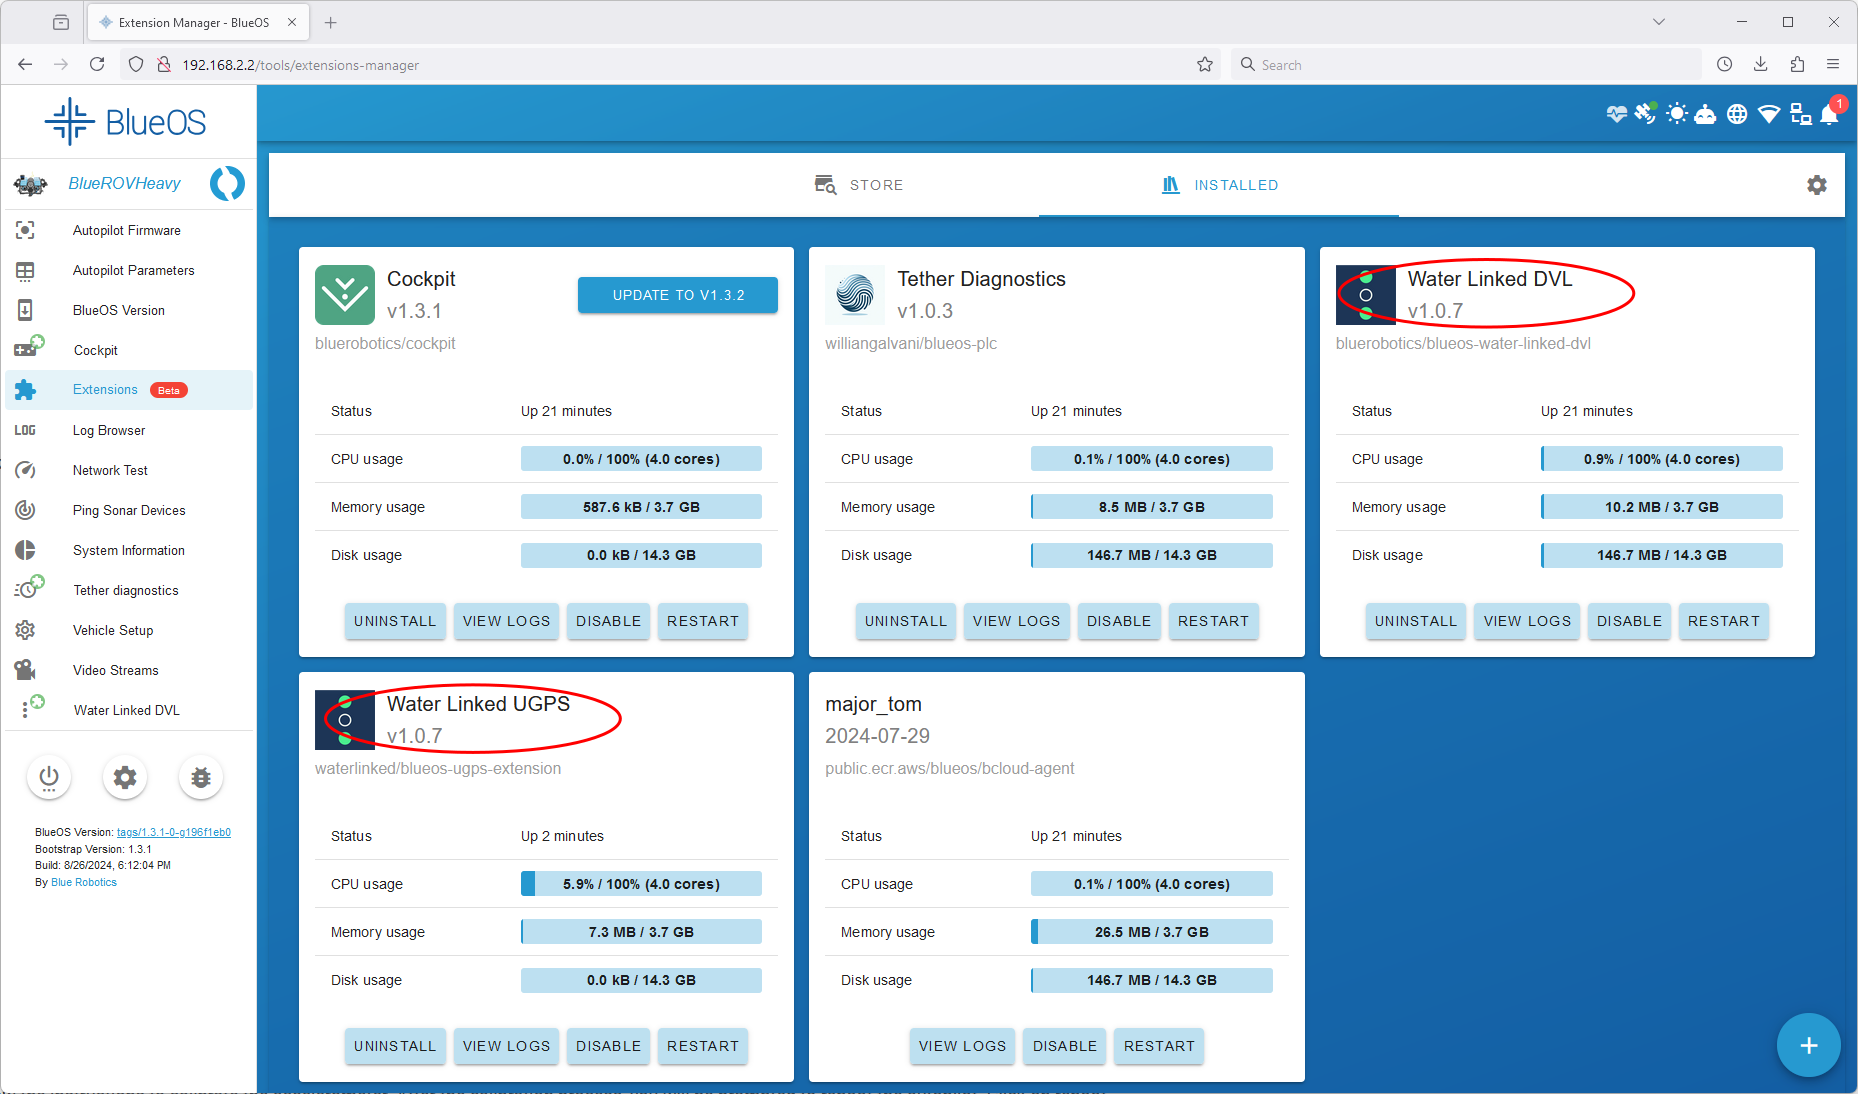Open the Firefox downloads icon
The image size is (1858, 1094).
click(x=1761, y=65)
